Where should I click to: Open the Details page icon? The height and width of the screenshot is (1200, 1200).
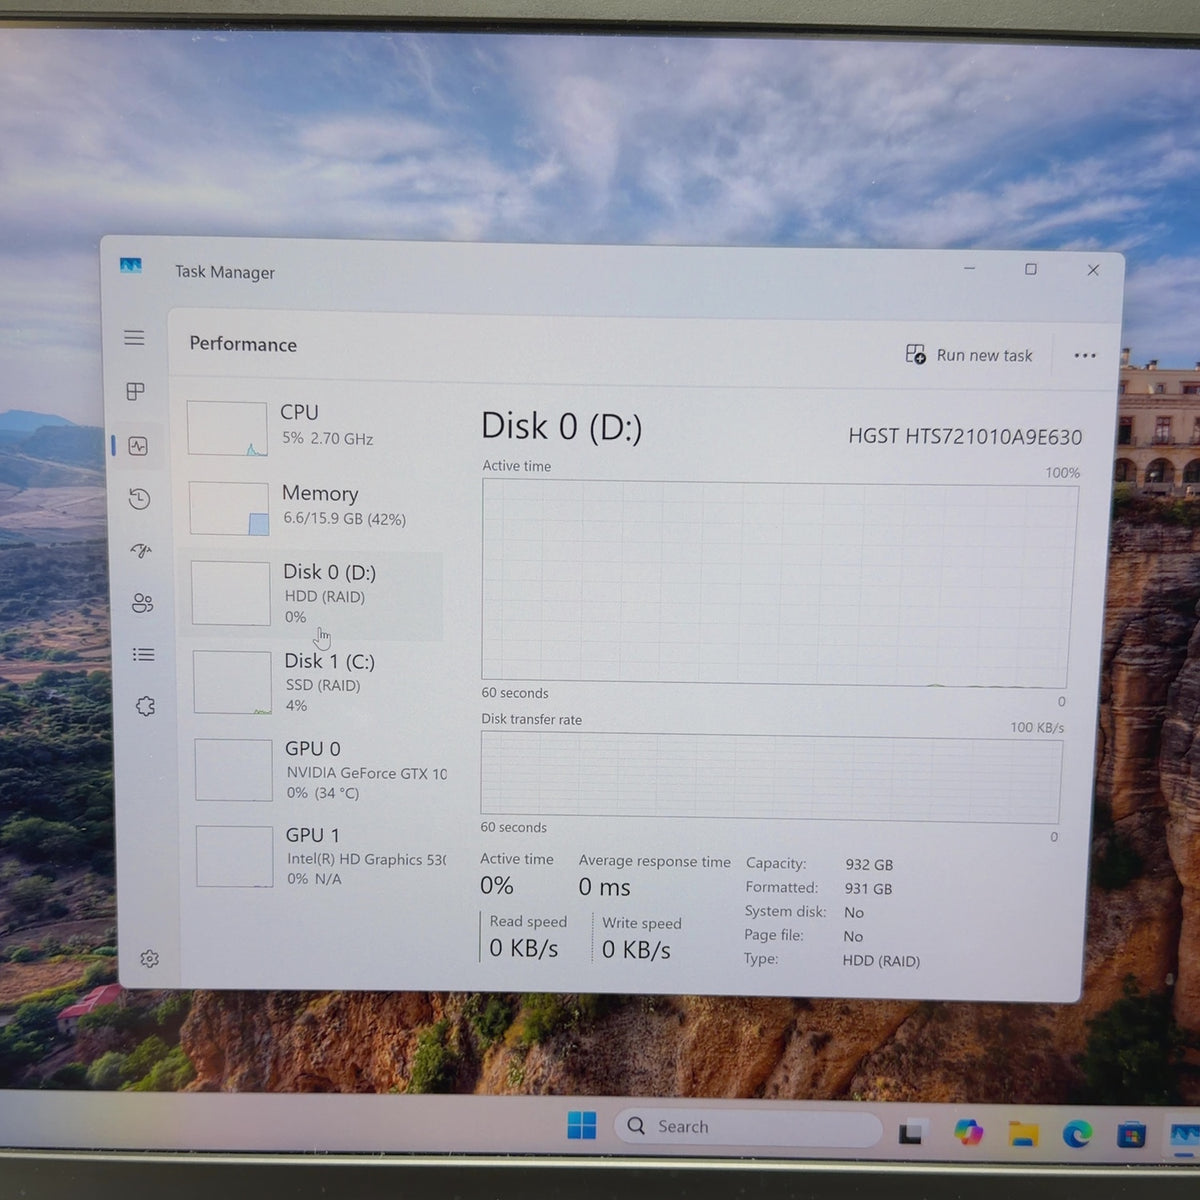(144, 654)
